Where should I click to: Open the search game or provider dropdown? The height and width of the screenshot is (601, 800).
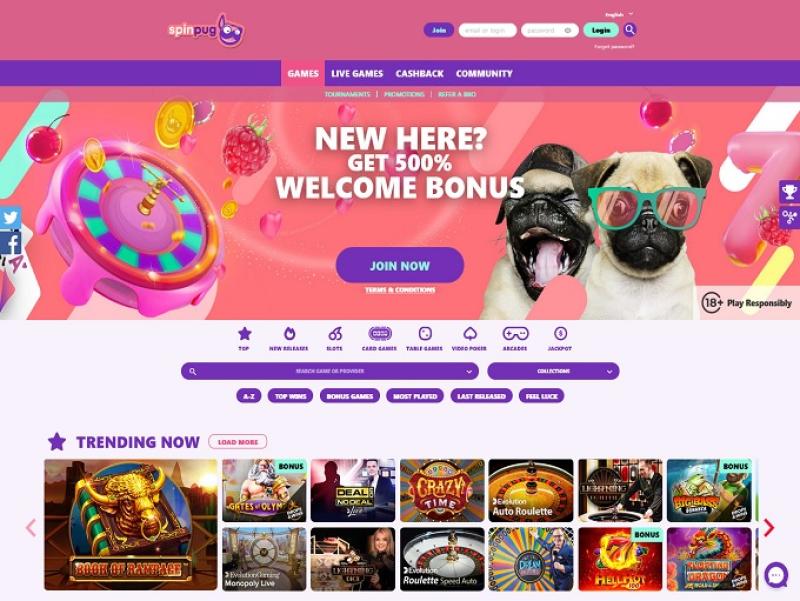(x=330, y=371)
